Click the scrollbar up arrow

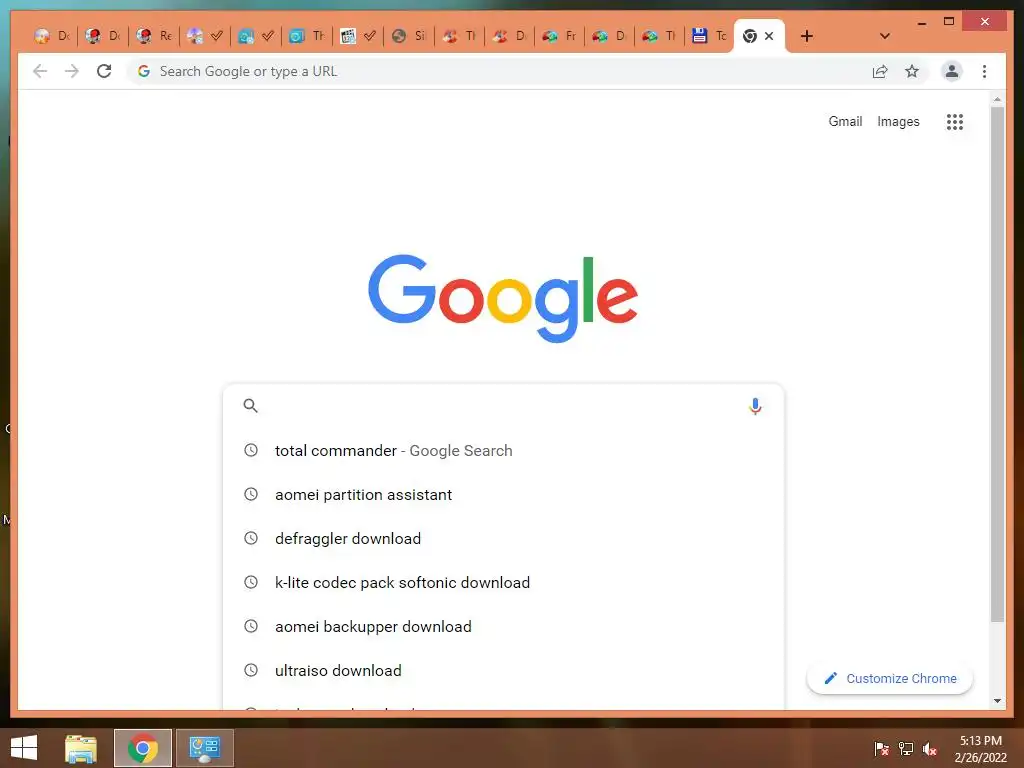coord(997,99)
